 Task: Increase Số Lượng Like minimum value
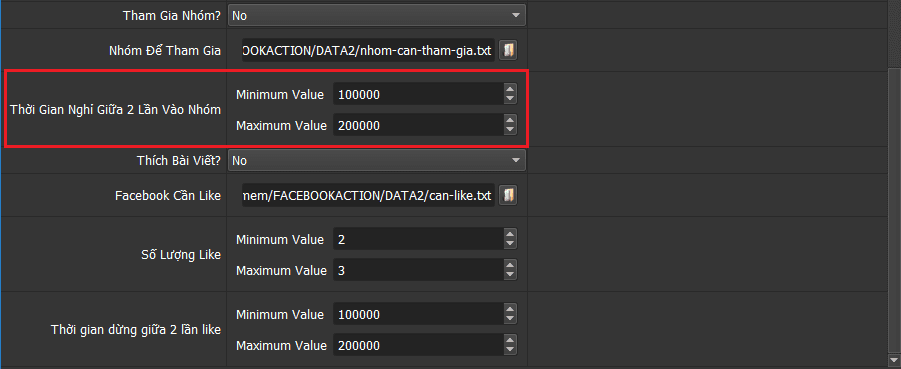[x=510, y=234]
